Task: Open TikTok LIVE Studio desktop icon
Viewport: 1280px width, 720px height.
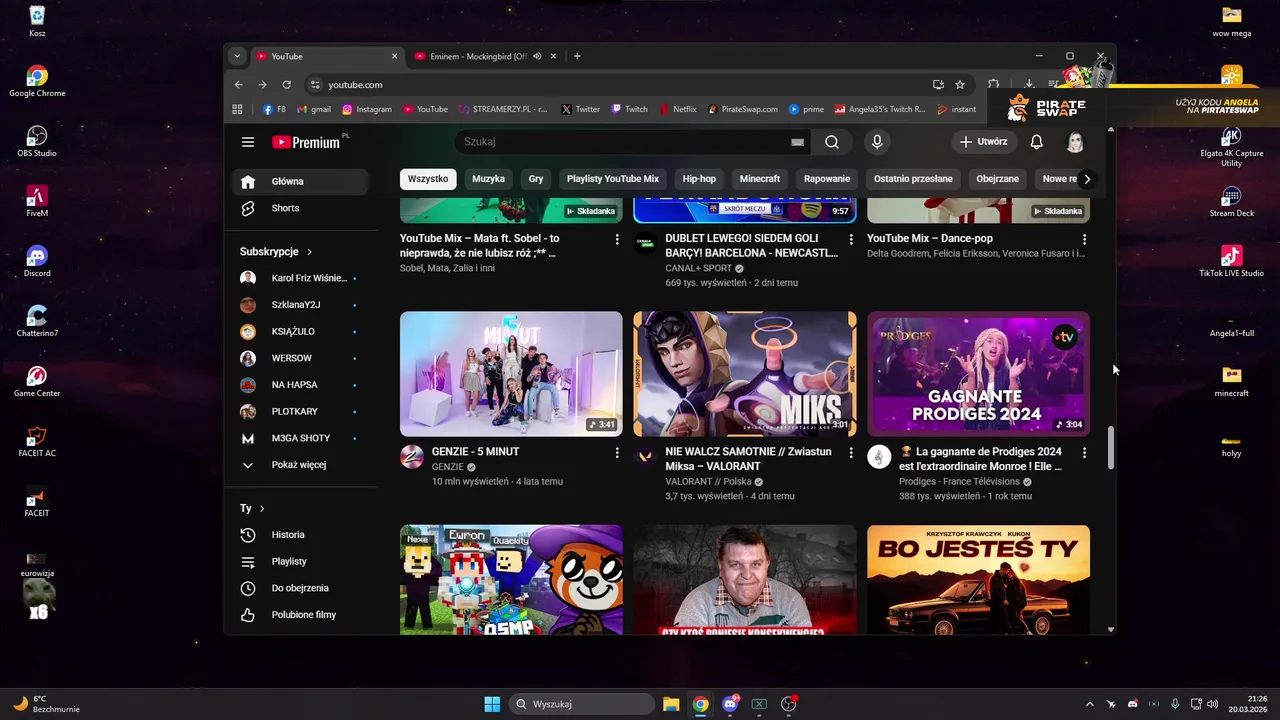Action: (x=1231, y=260)
